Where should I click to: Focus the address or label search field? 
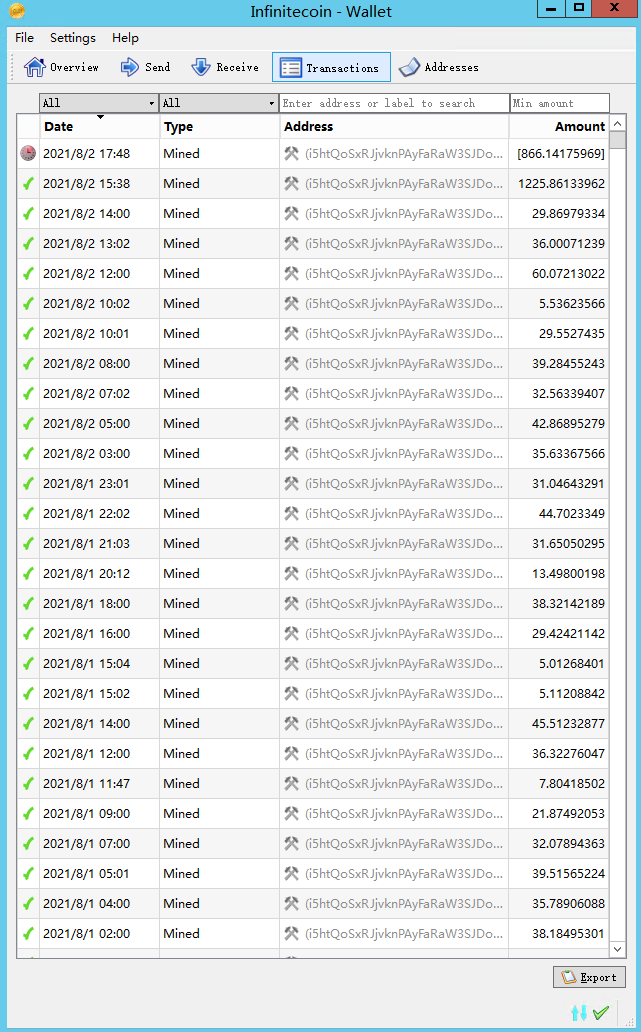coord(394,103)
